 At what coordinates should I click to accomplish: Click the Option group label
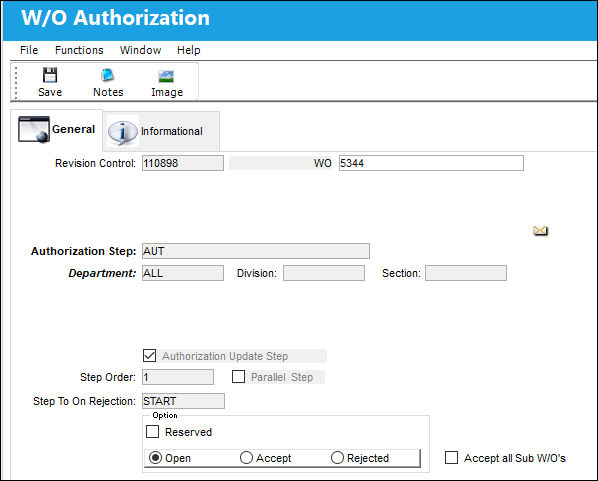click(x=165, y=415)
